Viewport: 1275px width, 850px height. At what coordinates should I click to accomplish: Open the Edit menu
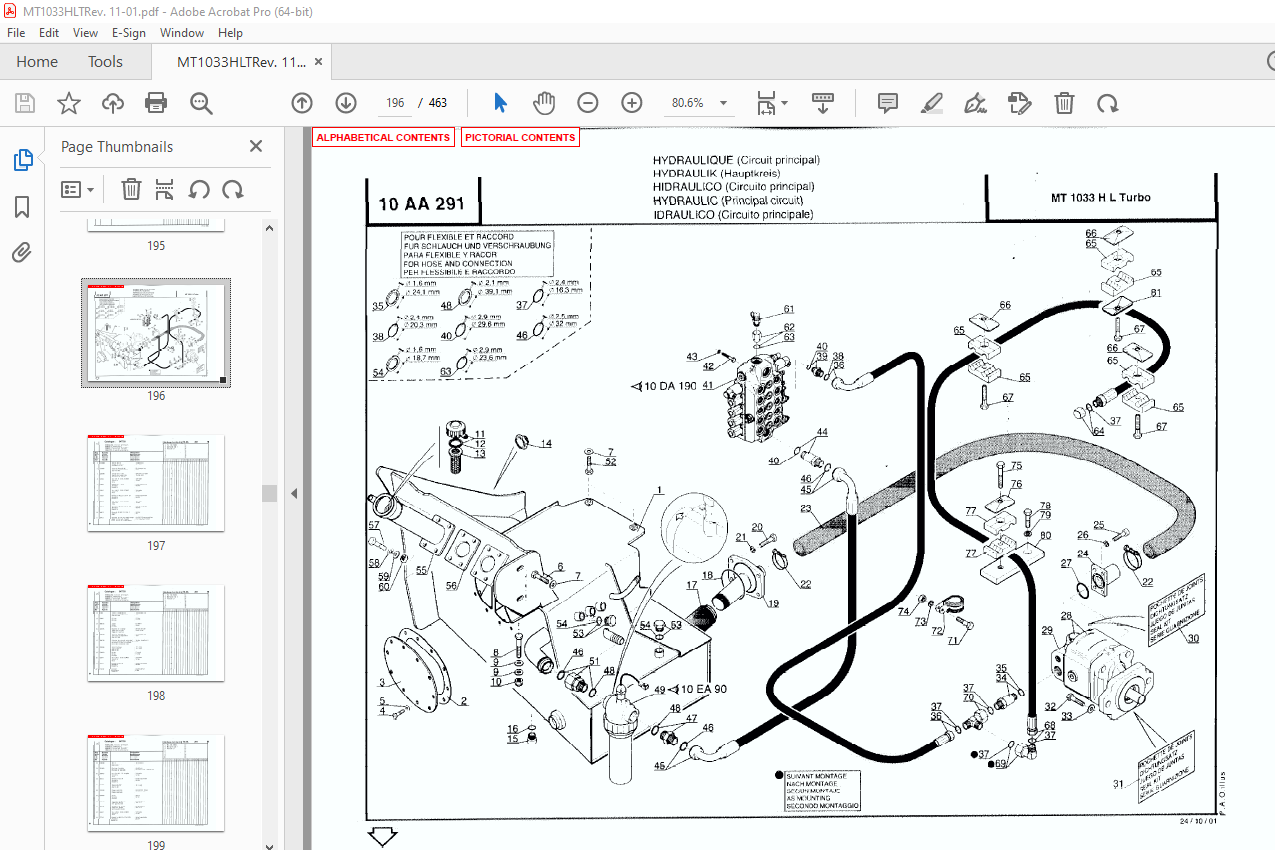pos(49,32)
